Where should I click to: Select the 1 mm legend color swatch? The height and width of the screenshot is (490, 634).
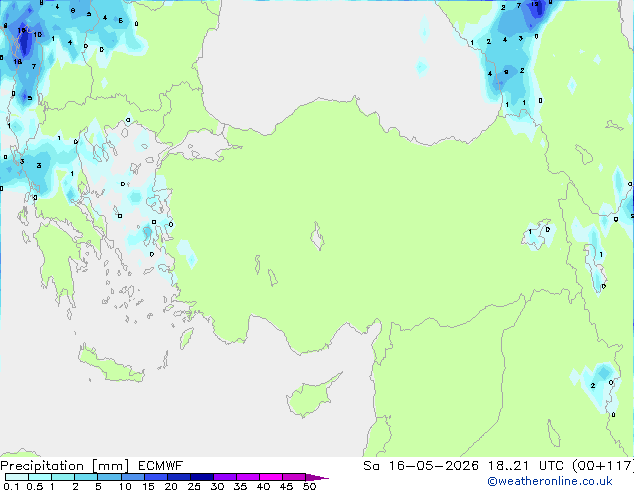click(x=63, y=477)
